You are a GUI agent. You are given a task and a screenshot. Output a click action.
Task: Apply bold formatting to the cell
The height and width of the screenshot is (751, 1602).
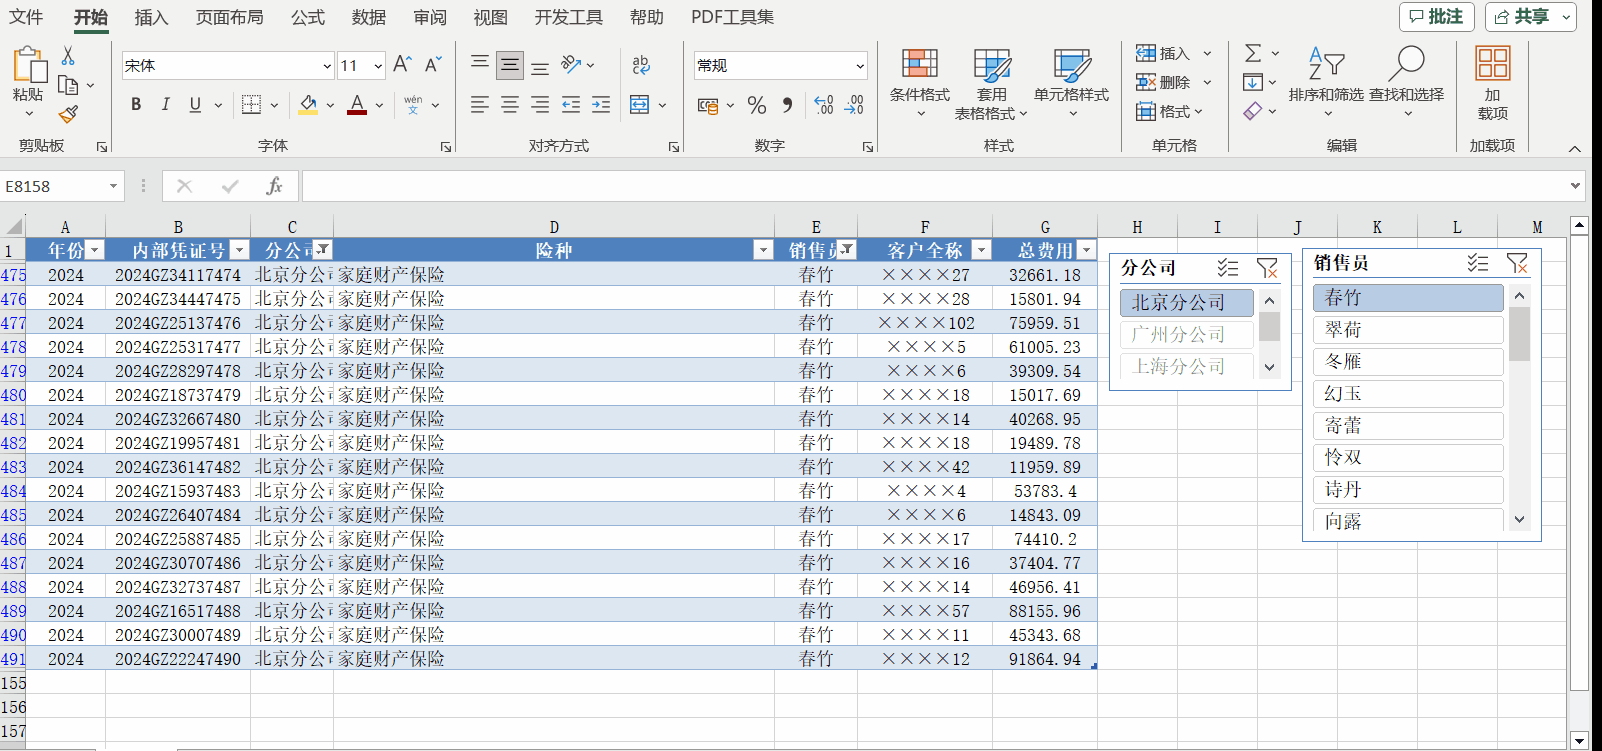pyautogui.click(x=136, y=104)
